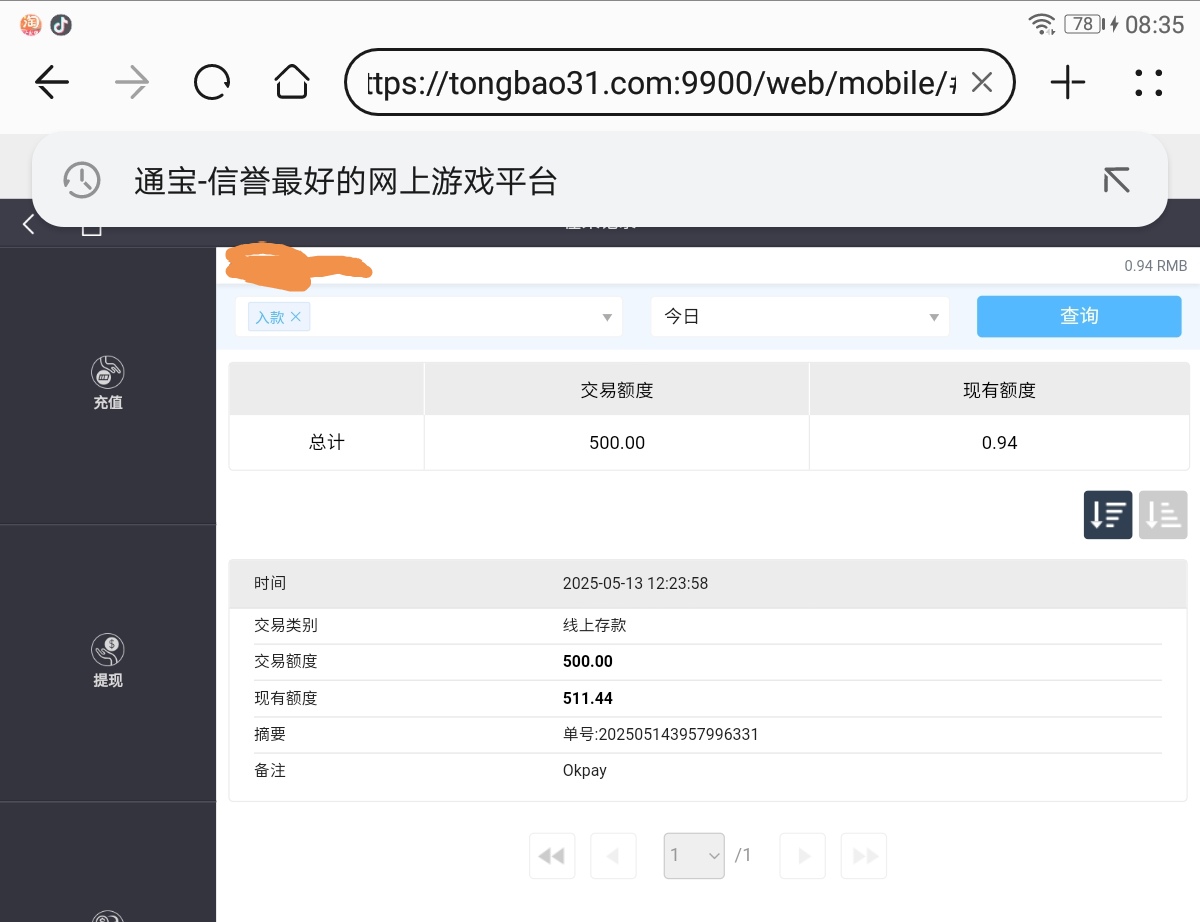This screenshot has width=1200, height=922.
Task: Reload the page with refresh icon
Action: click(x=212, y=83)
